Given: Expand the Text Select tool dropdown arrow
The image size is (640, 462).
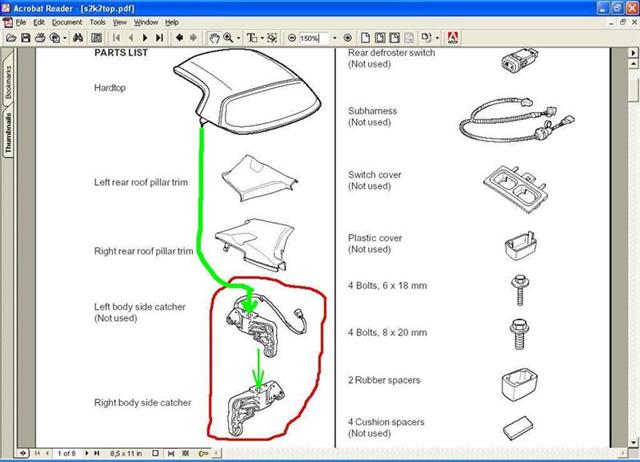Looking at the screenshot, I should point(262,38).
